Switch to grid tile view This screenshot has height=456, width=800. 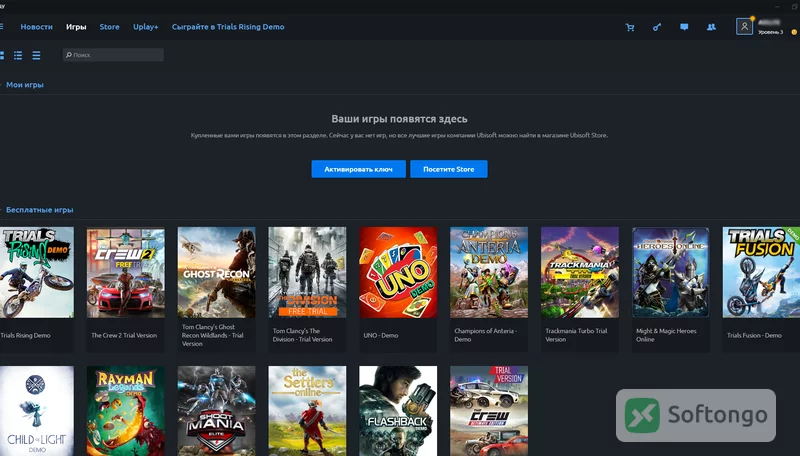pyautogui.click(x=2, y=55)
